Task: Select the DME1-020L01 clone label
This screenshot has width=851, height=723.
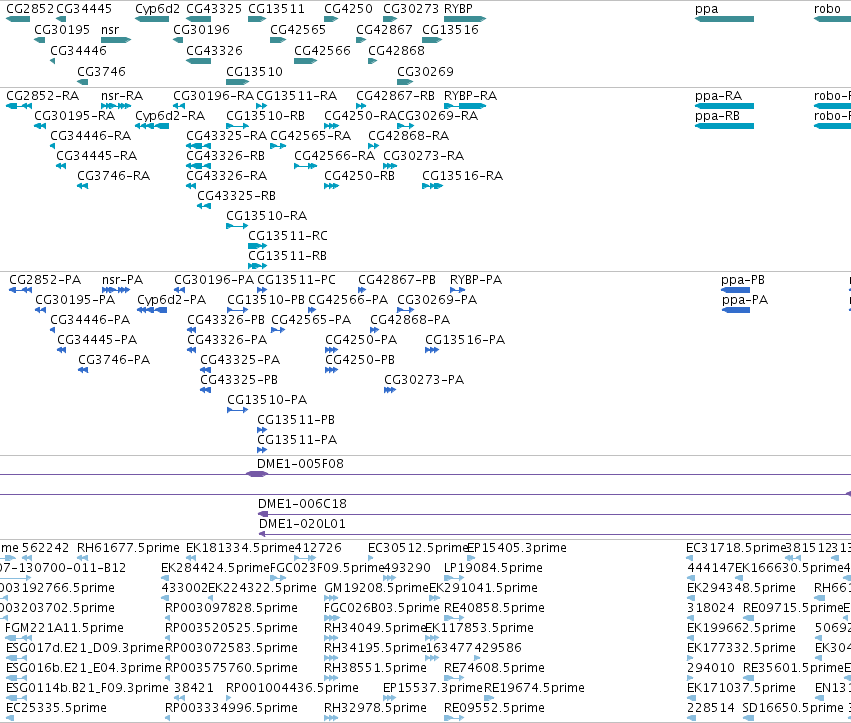Action: (302, 524)
